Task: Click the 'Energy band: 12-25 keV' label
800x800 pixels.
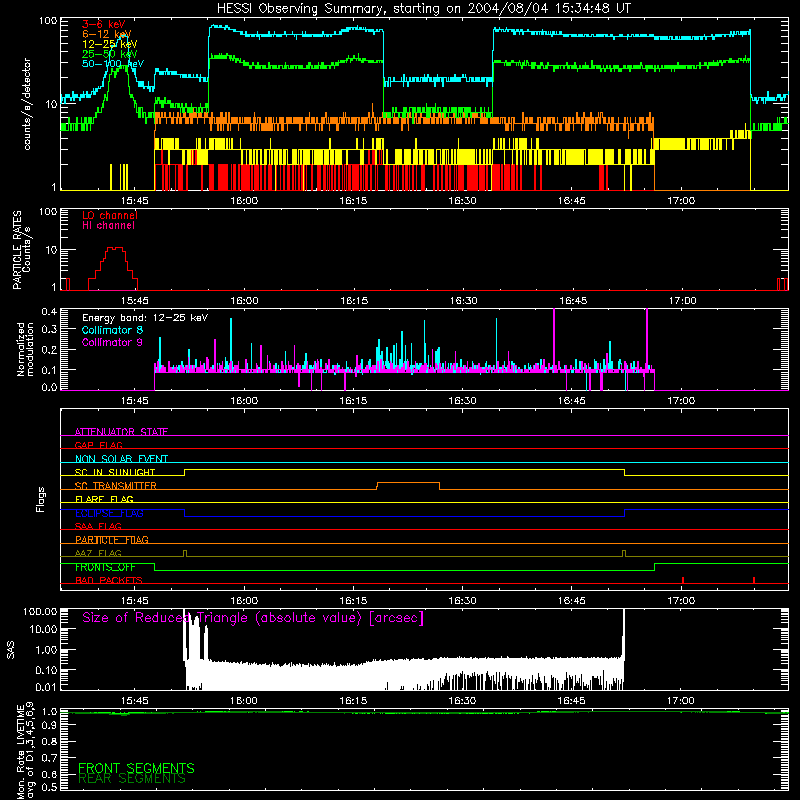Action: [x=145, y=318]
